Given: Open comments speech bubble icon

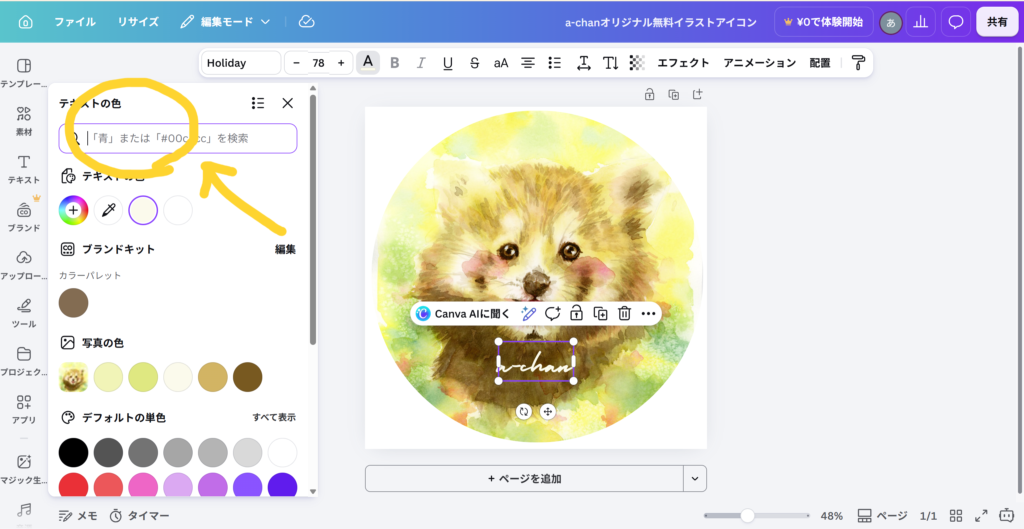Looking at the screenshot, I should [x=956, y=22].
